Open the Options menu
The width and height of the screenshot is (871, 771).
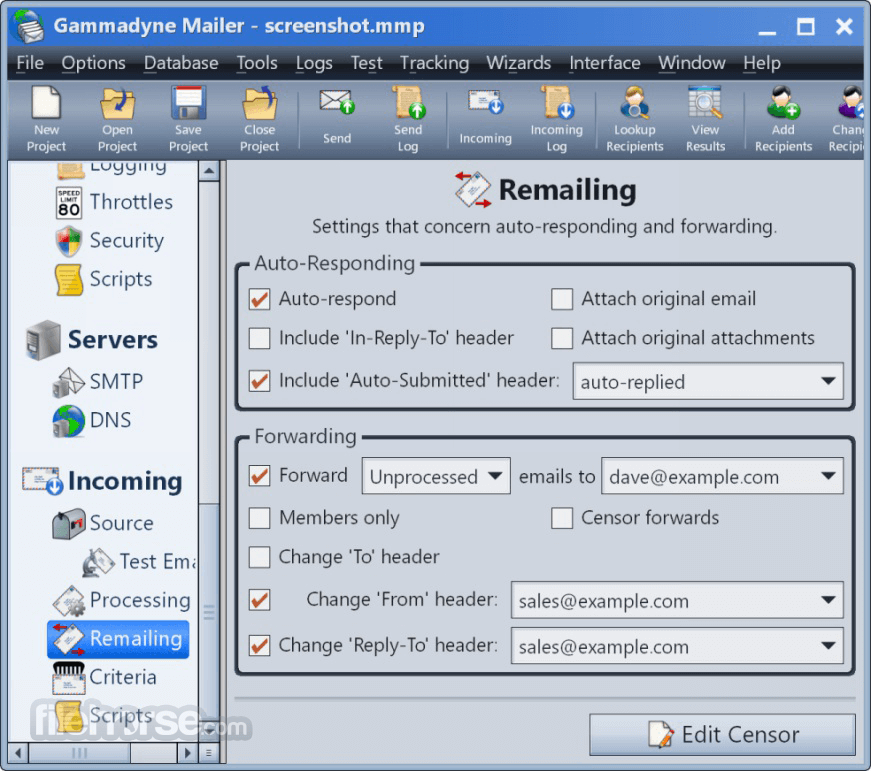point(93,63)
